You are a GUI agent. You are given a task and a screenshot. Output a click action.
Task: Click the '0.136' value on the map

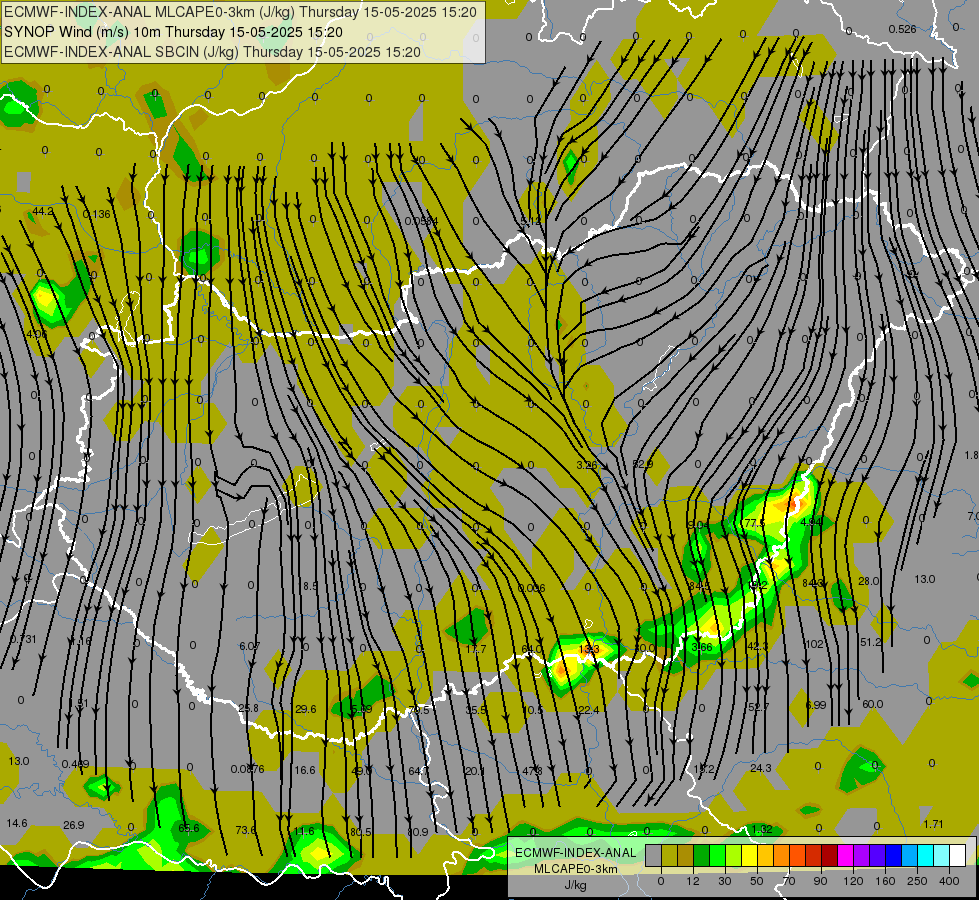pyautogui.click(x=97, y=214)
